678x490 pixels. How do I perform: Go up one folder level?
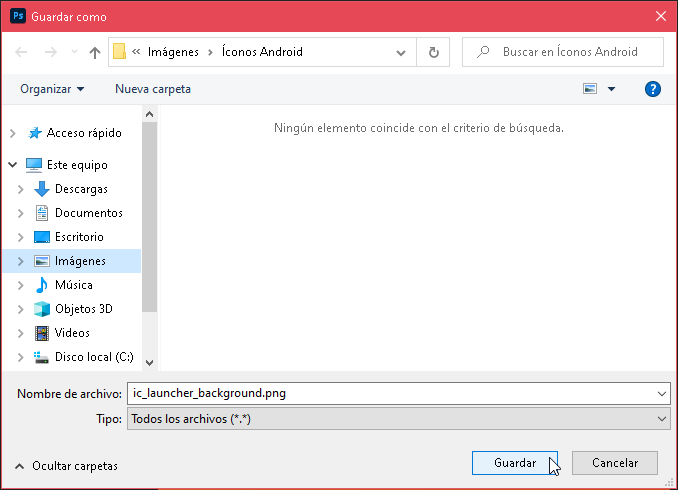(95, 52)
